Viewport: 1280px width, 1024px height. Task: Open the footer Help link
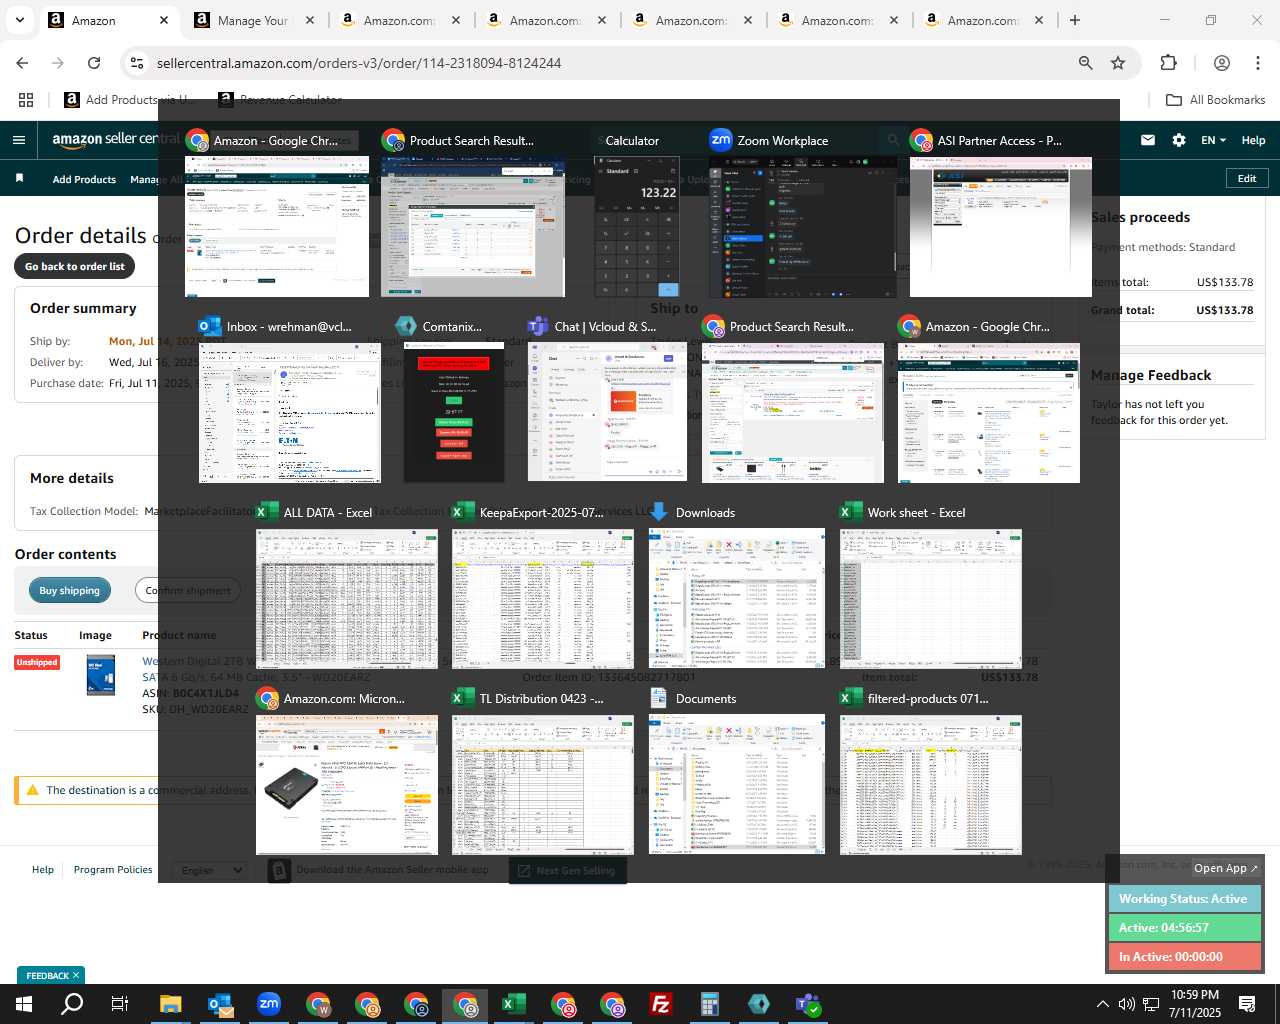43,869
